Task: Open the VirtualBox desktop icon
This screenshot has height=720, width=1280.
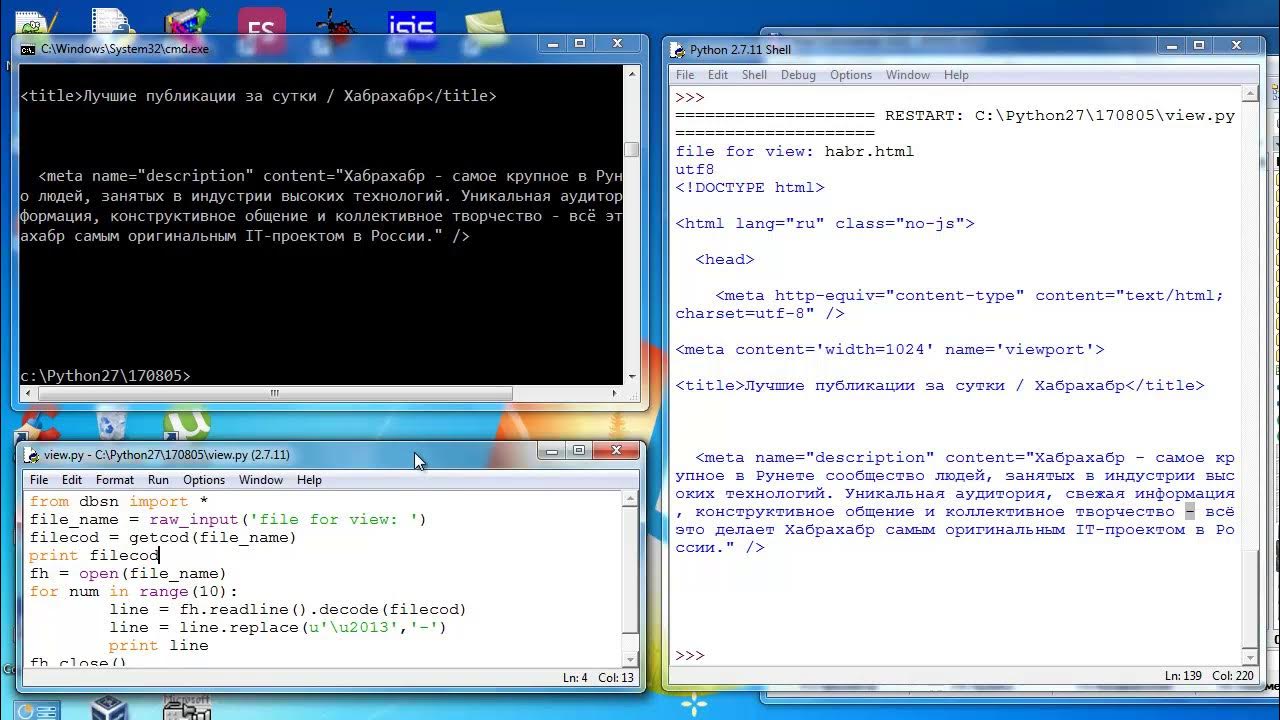Action: pyautogui.click(x=109, y=708)
